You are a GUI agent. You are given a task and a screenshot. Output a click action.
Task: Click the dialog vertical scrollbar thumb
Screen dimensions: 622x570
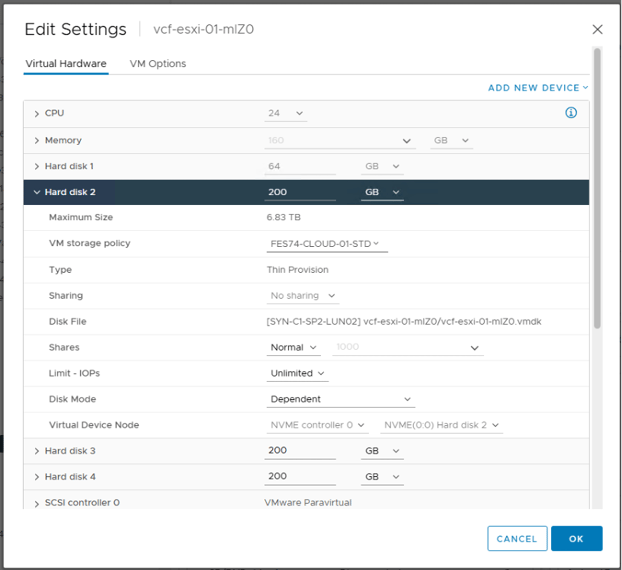(597, 188)
